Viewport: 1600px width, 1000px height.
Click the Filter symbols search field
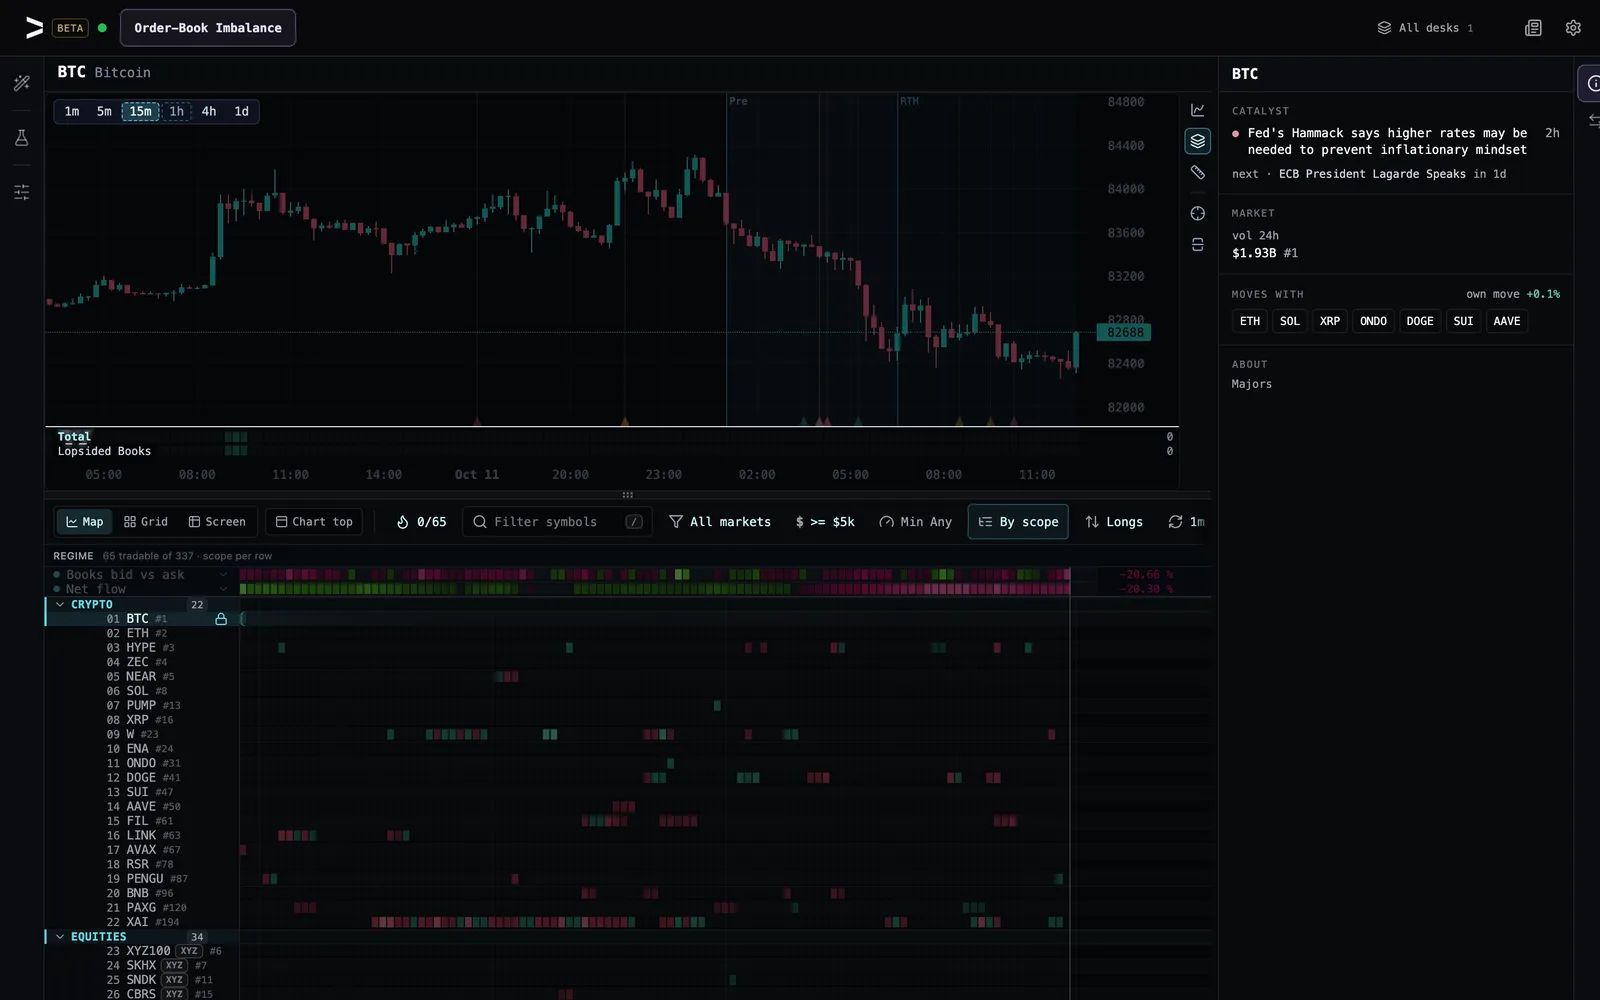pos(557,522)
